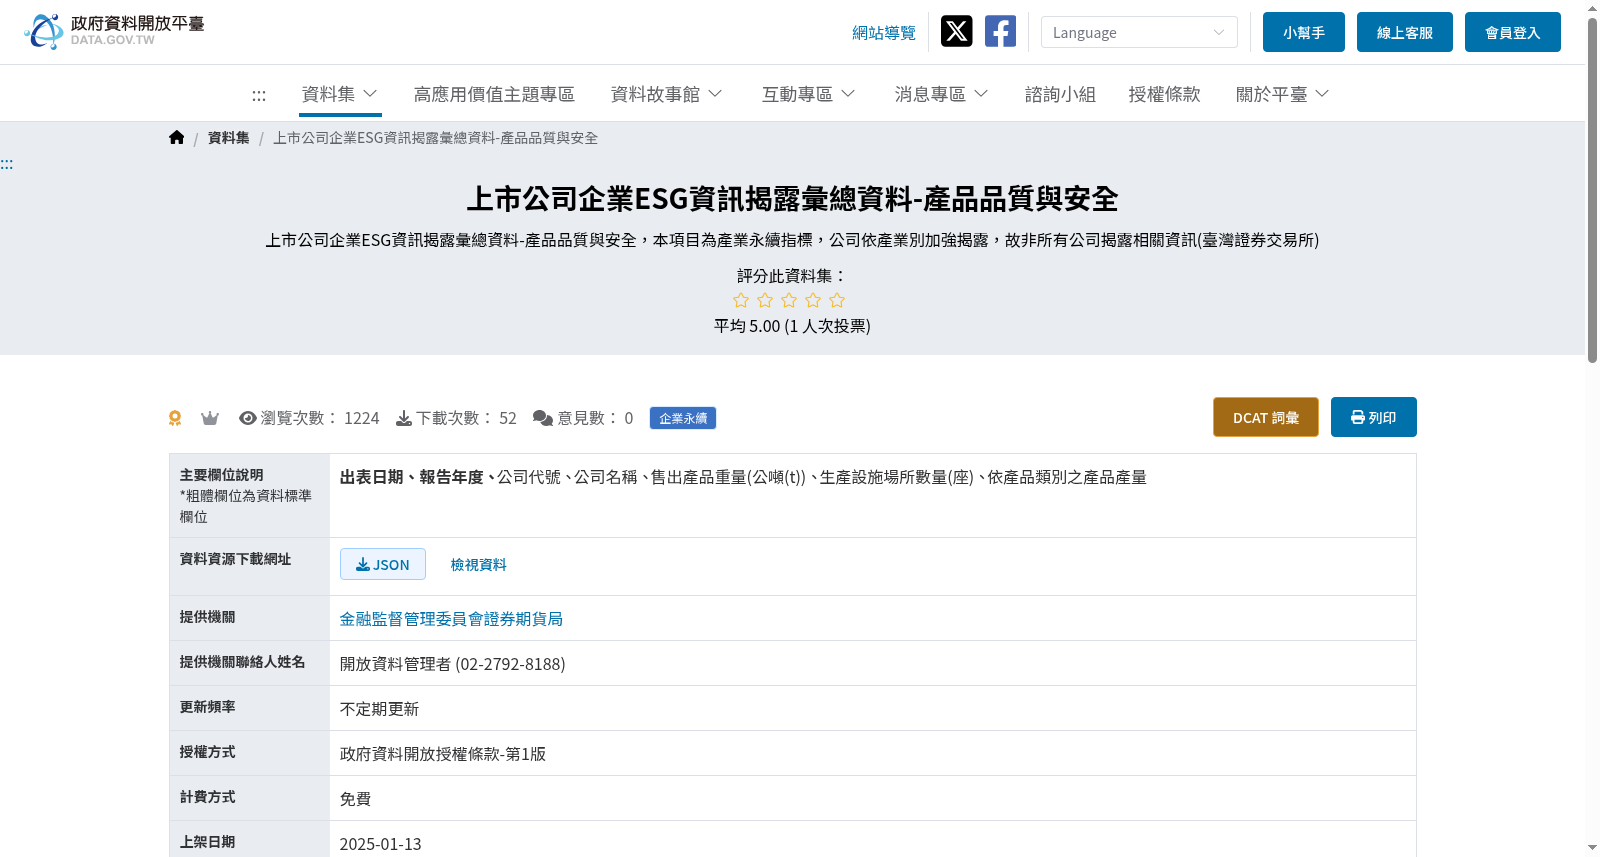Screen dimensions: 1600x857
Task: Go to 資料集 breadcrumb link
Action: (228, 138)
